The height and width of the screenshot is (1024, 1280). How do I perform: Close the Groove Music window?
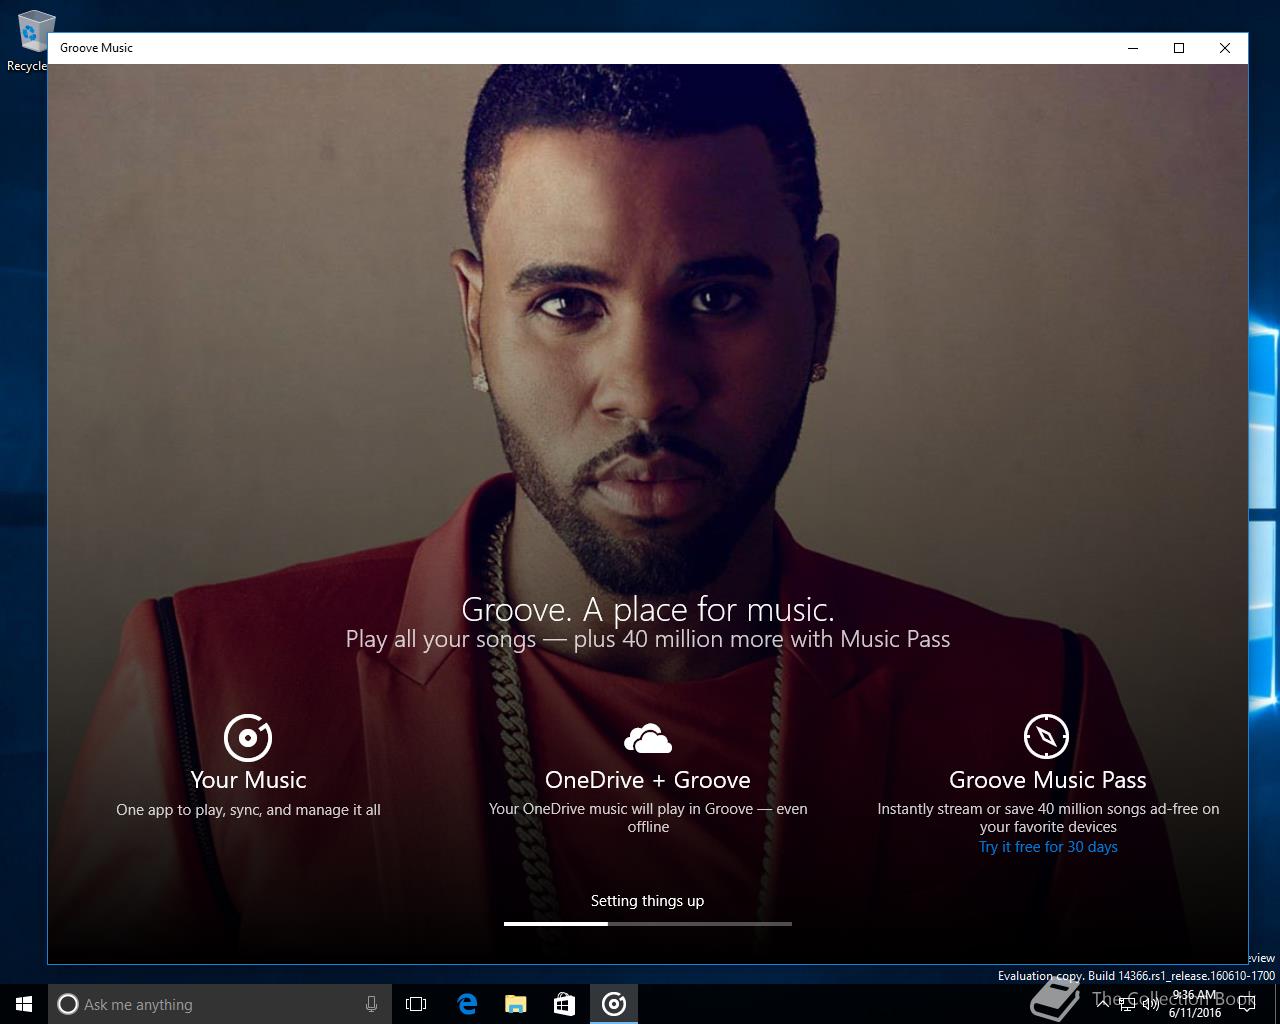pyautogui.click(x=1225, y=48)
